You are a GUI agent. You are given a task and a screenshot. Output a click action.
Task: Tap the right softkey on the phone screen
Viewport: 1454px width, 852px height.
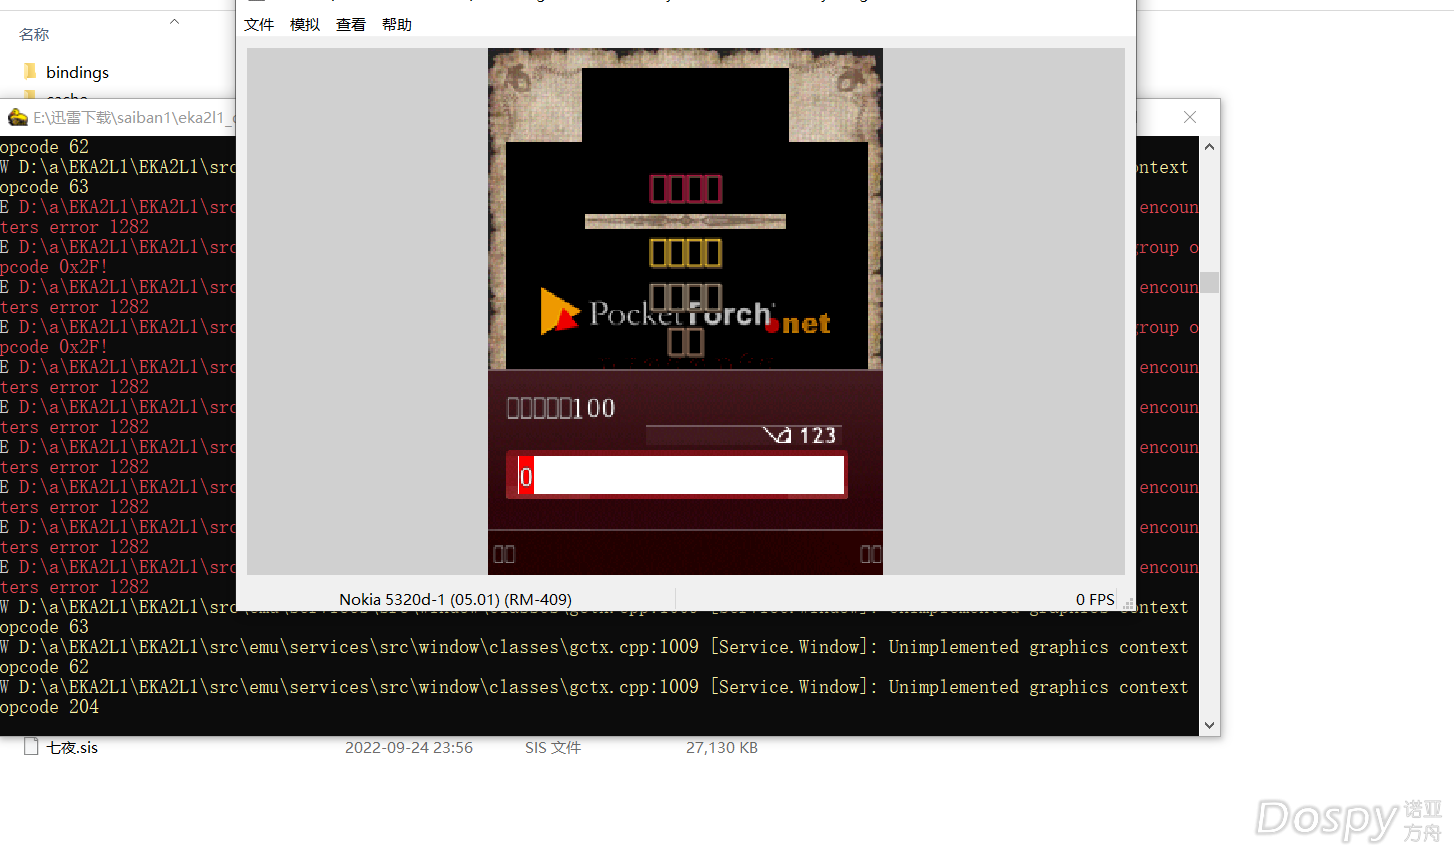pyautogui.click(x=871, y=554)
